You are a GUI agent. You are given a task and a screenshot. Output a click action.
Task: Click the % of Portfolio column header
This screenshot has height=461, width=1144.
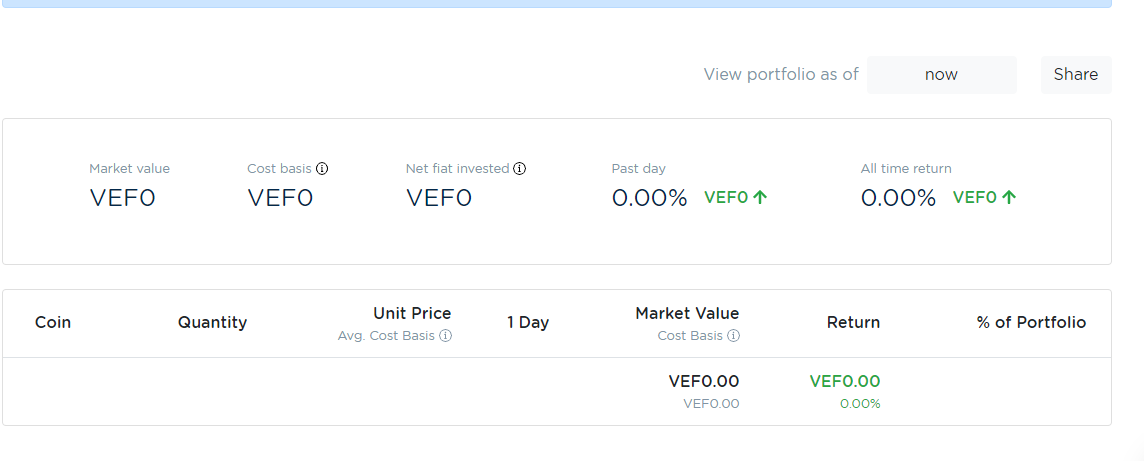click(1031, 322)
